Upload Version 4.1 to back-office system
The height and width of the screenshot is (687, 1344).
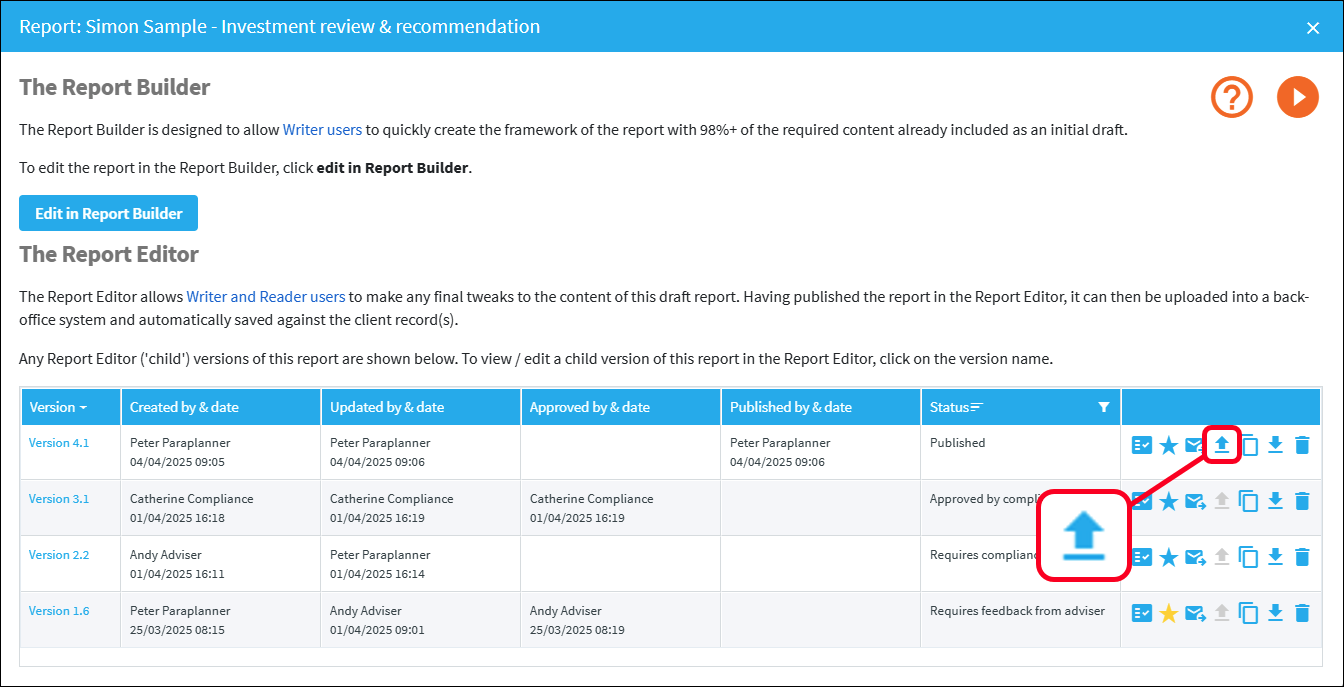click(x=1221, y=445)
